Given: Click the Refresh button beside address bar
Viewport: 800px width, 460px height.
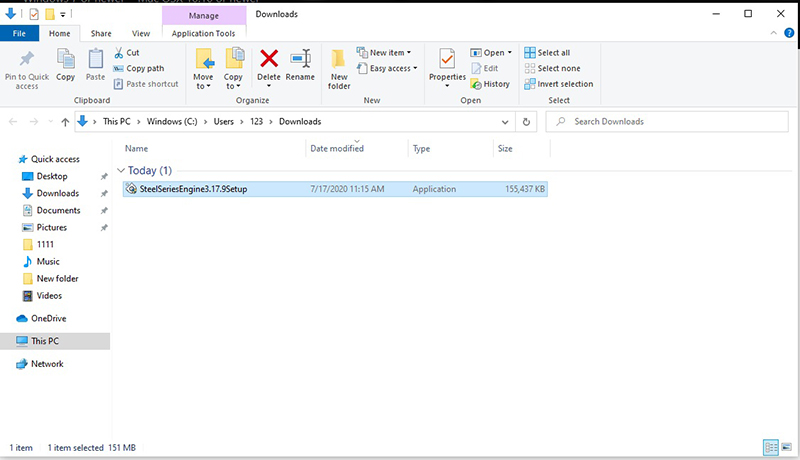Looking at the screenshot, I should coord(527,122).
